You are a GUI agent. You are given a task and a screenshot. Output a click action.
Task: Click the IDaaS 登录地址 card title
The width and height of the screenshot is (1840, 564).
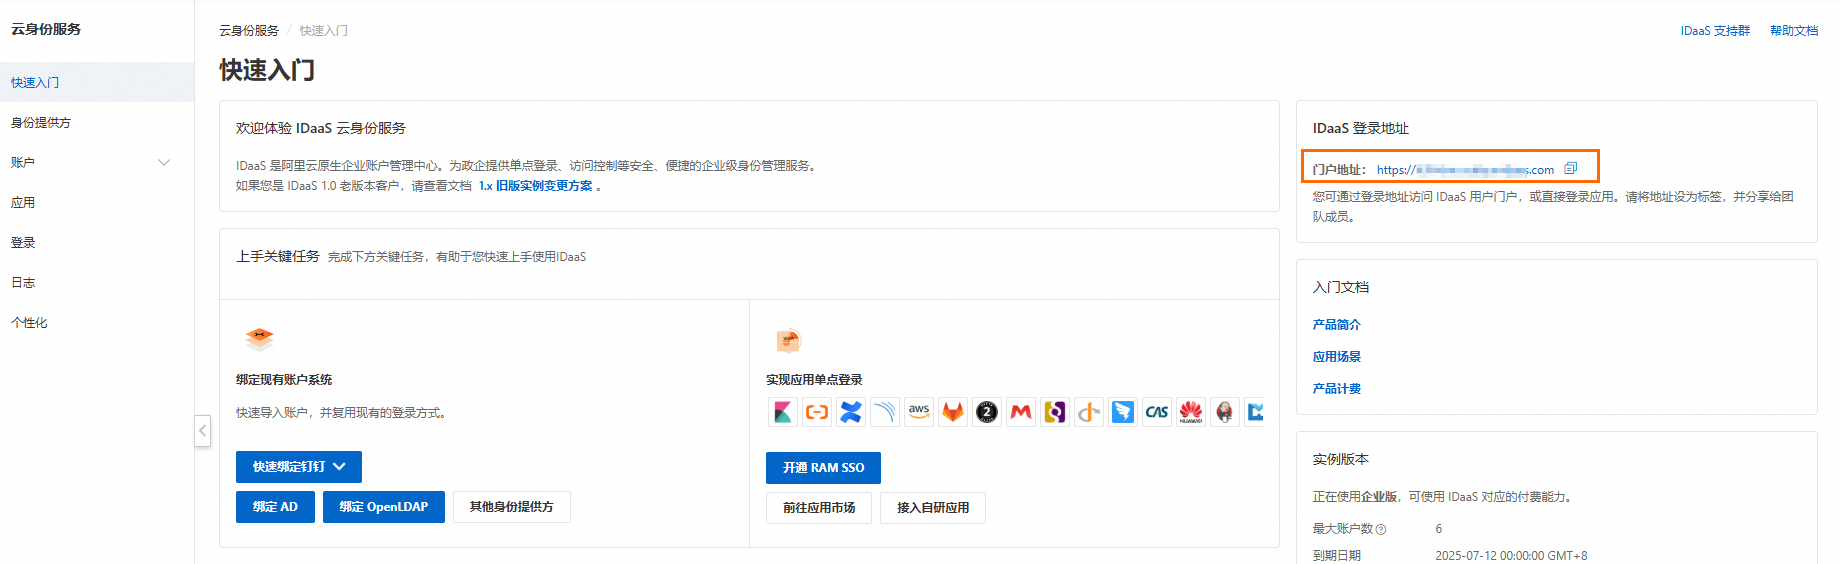pyautogui.click(x=1361, y=128)
